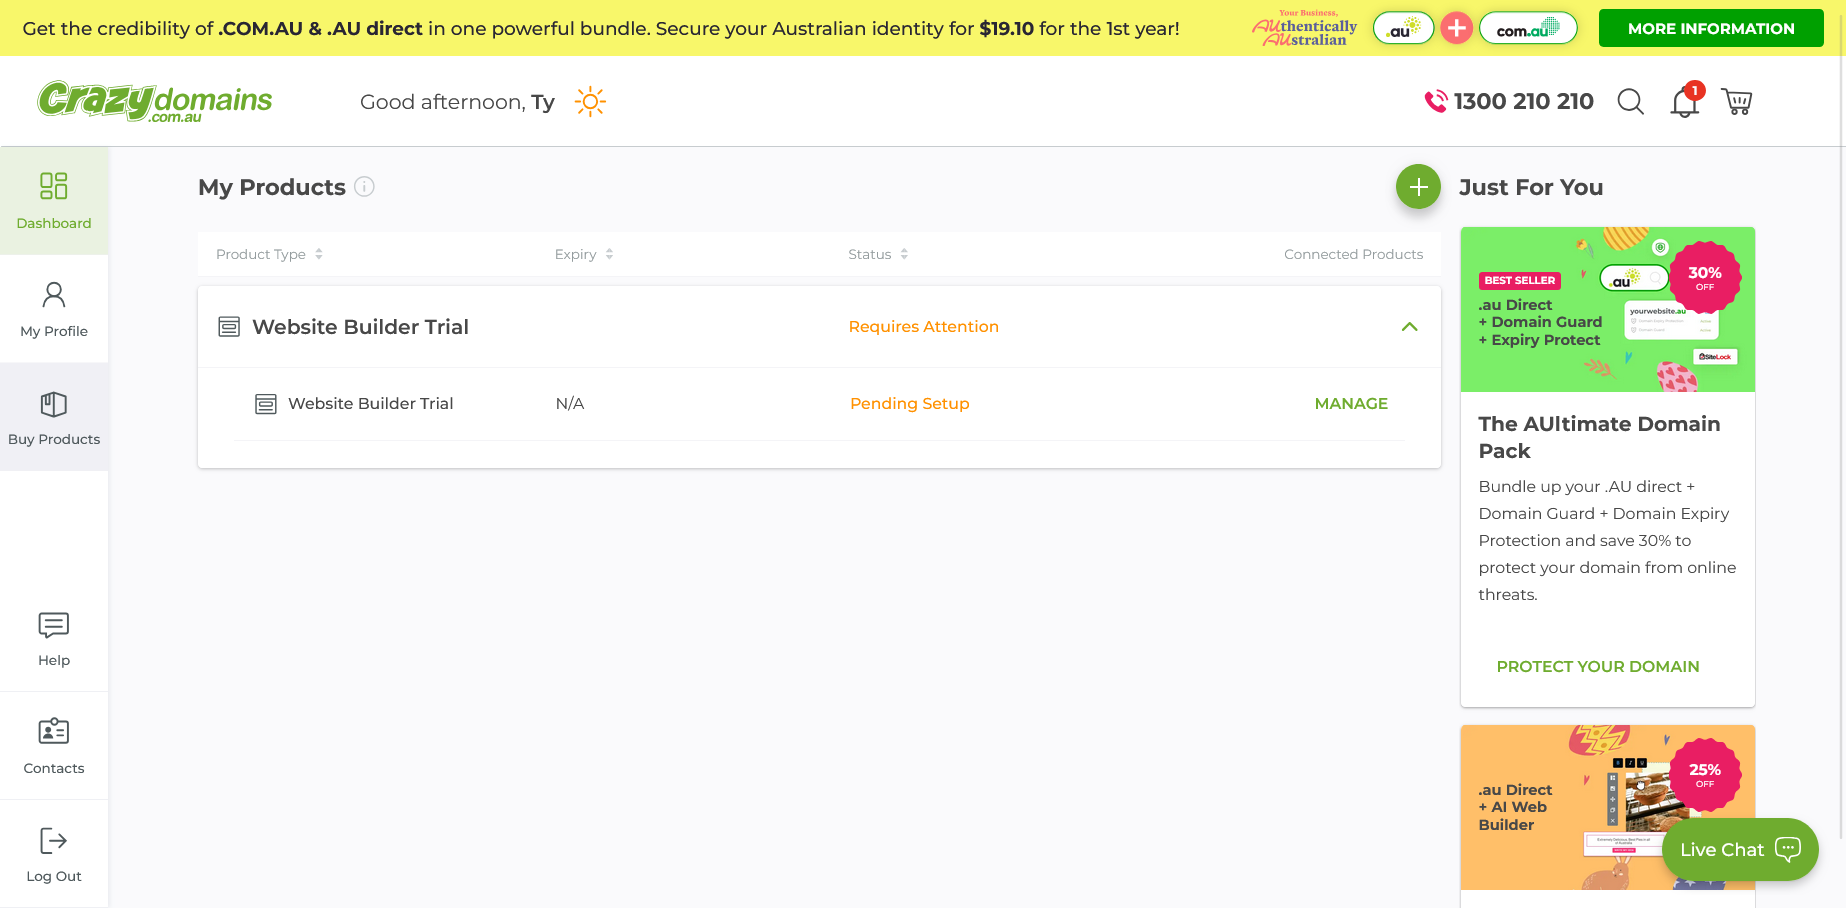Collapse the Website Builder Trial group
1847x909 pixels.
click(x=1410, y=327)
